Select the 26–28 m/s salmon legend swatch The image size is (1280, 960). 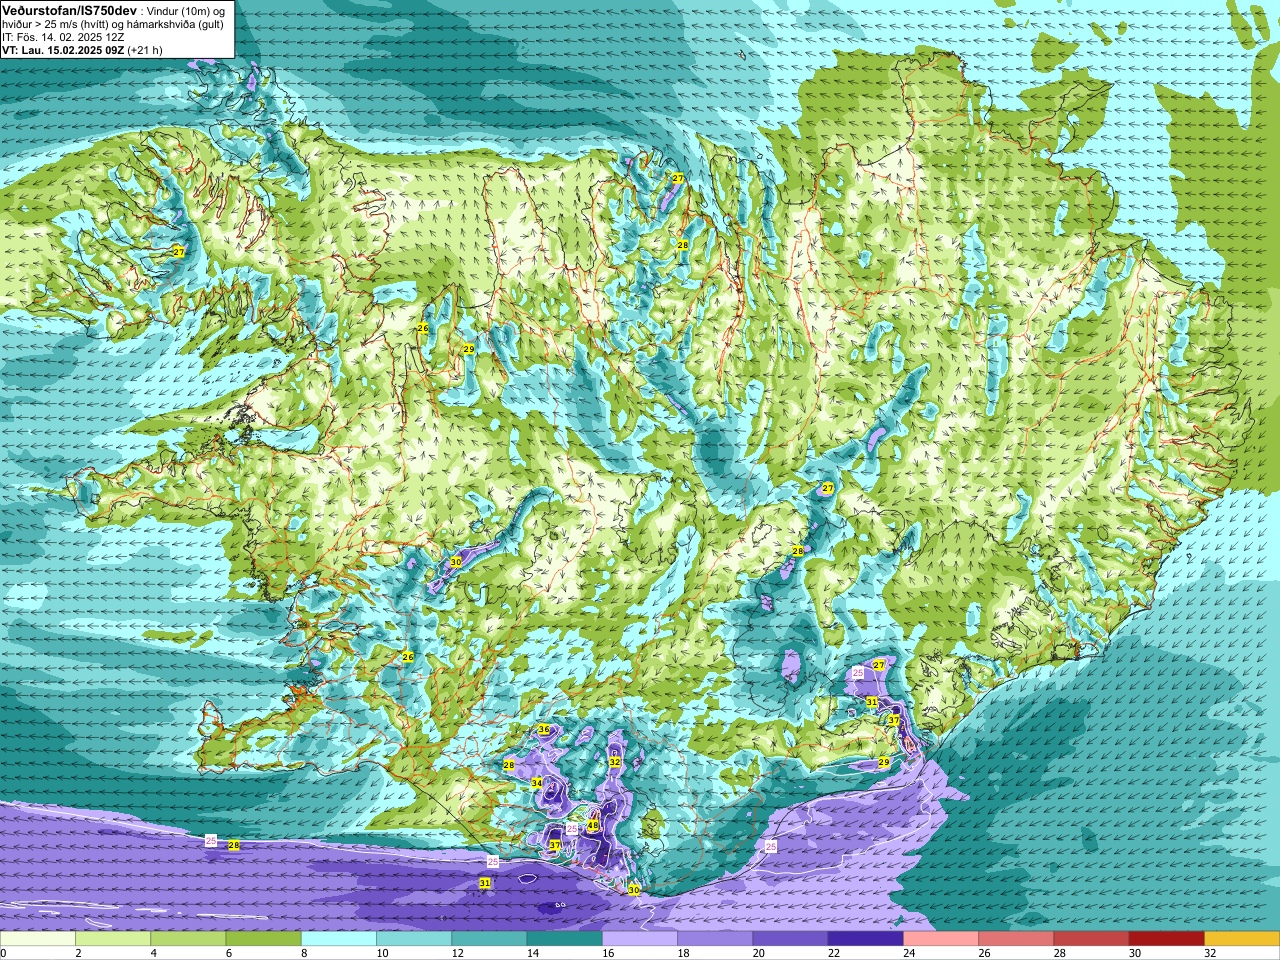(1016, 939)
